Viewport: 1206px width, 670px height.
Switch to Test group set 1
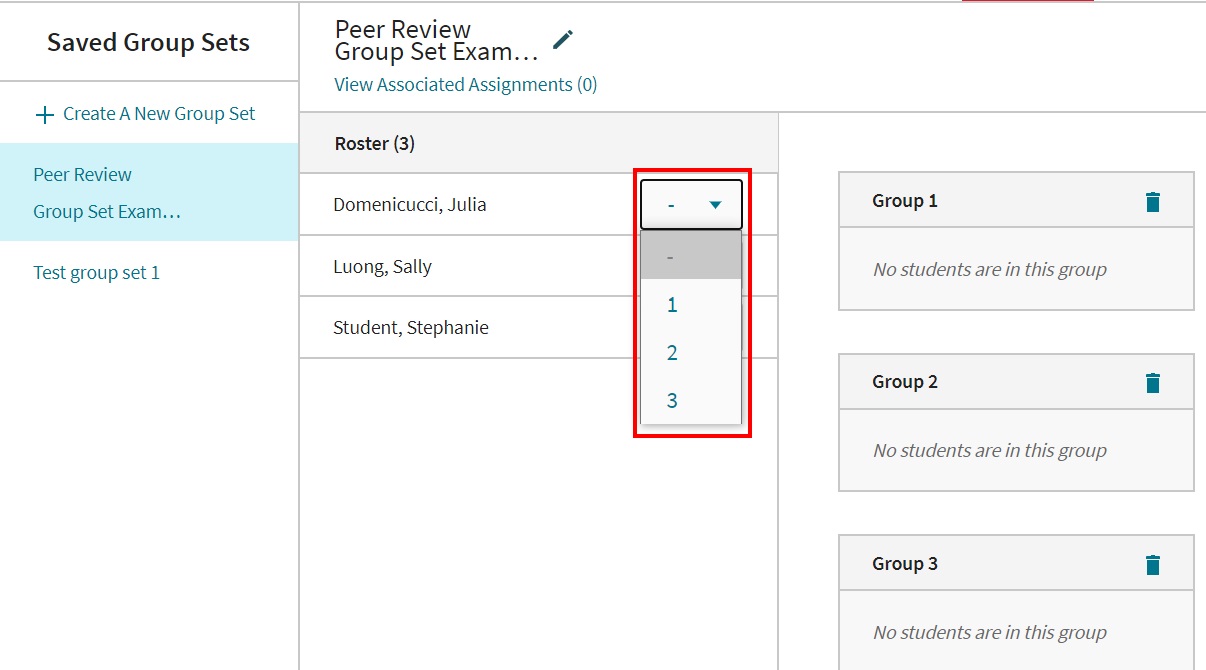[96, 271]
